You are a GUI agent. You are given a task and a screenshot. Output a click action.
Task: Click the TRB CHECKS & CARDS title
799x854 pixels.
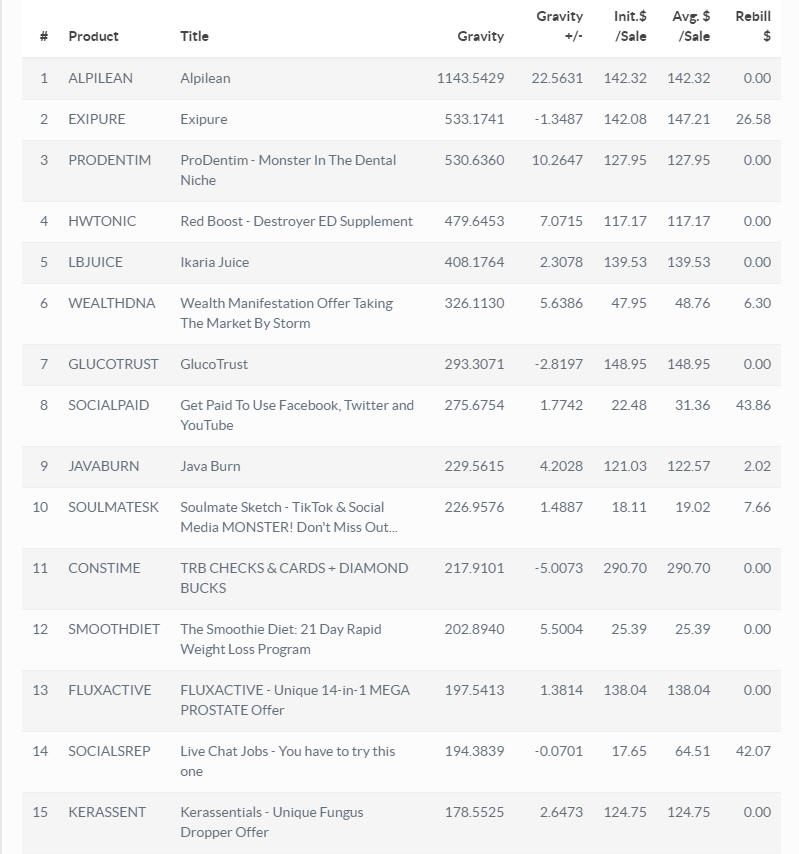click(x=294, y=578)
